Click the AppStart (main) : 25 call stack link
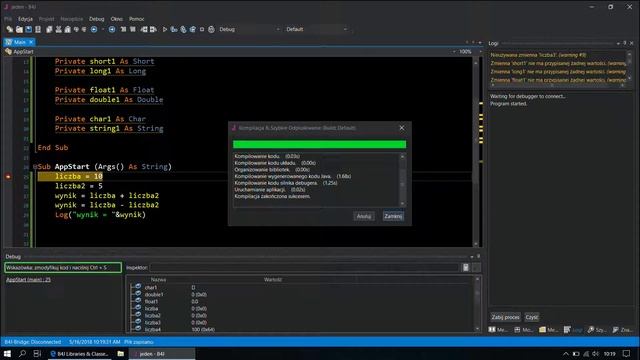 (28, 280)
